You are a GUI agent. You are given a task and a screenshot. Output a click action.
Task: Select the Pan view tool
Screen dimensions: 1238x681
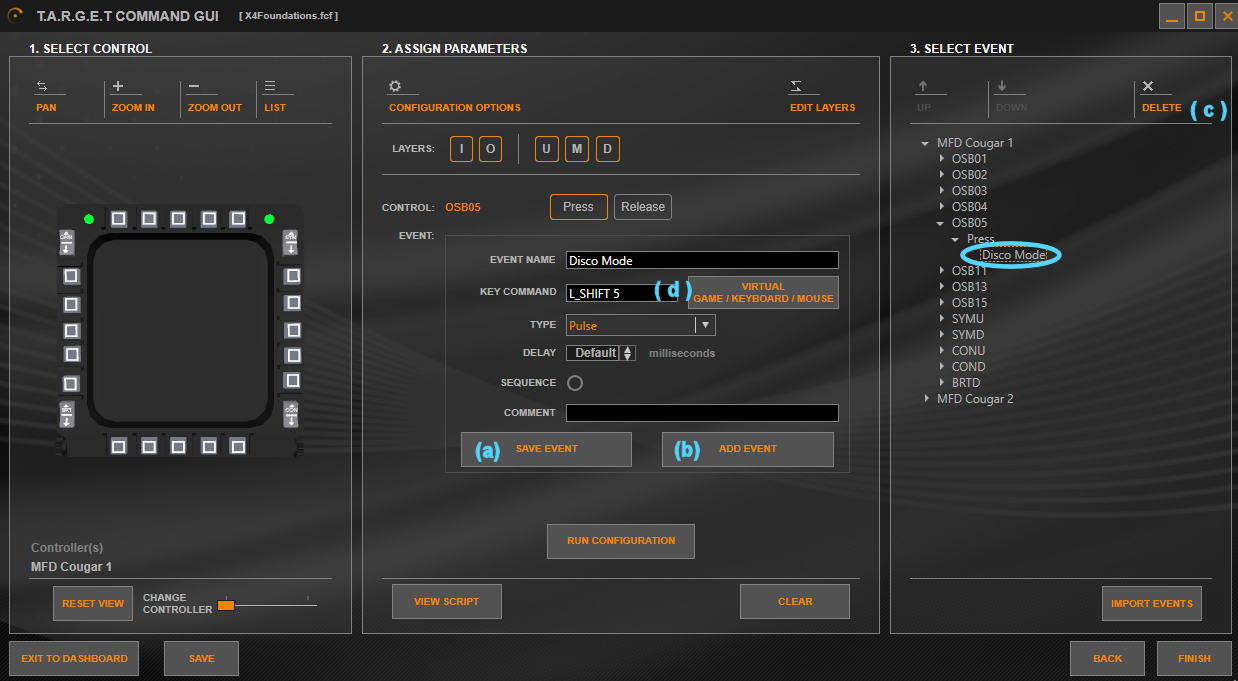pyautogui.click(x=46, y=96)
